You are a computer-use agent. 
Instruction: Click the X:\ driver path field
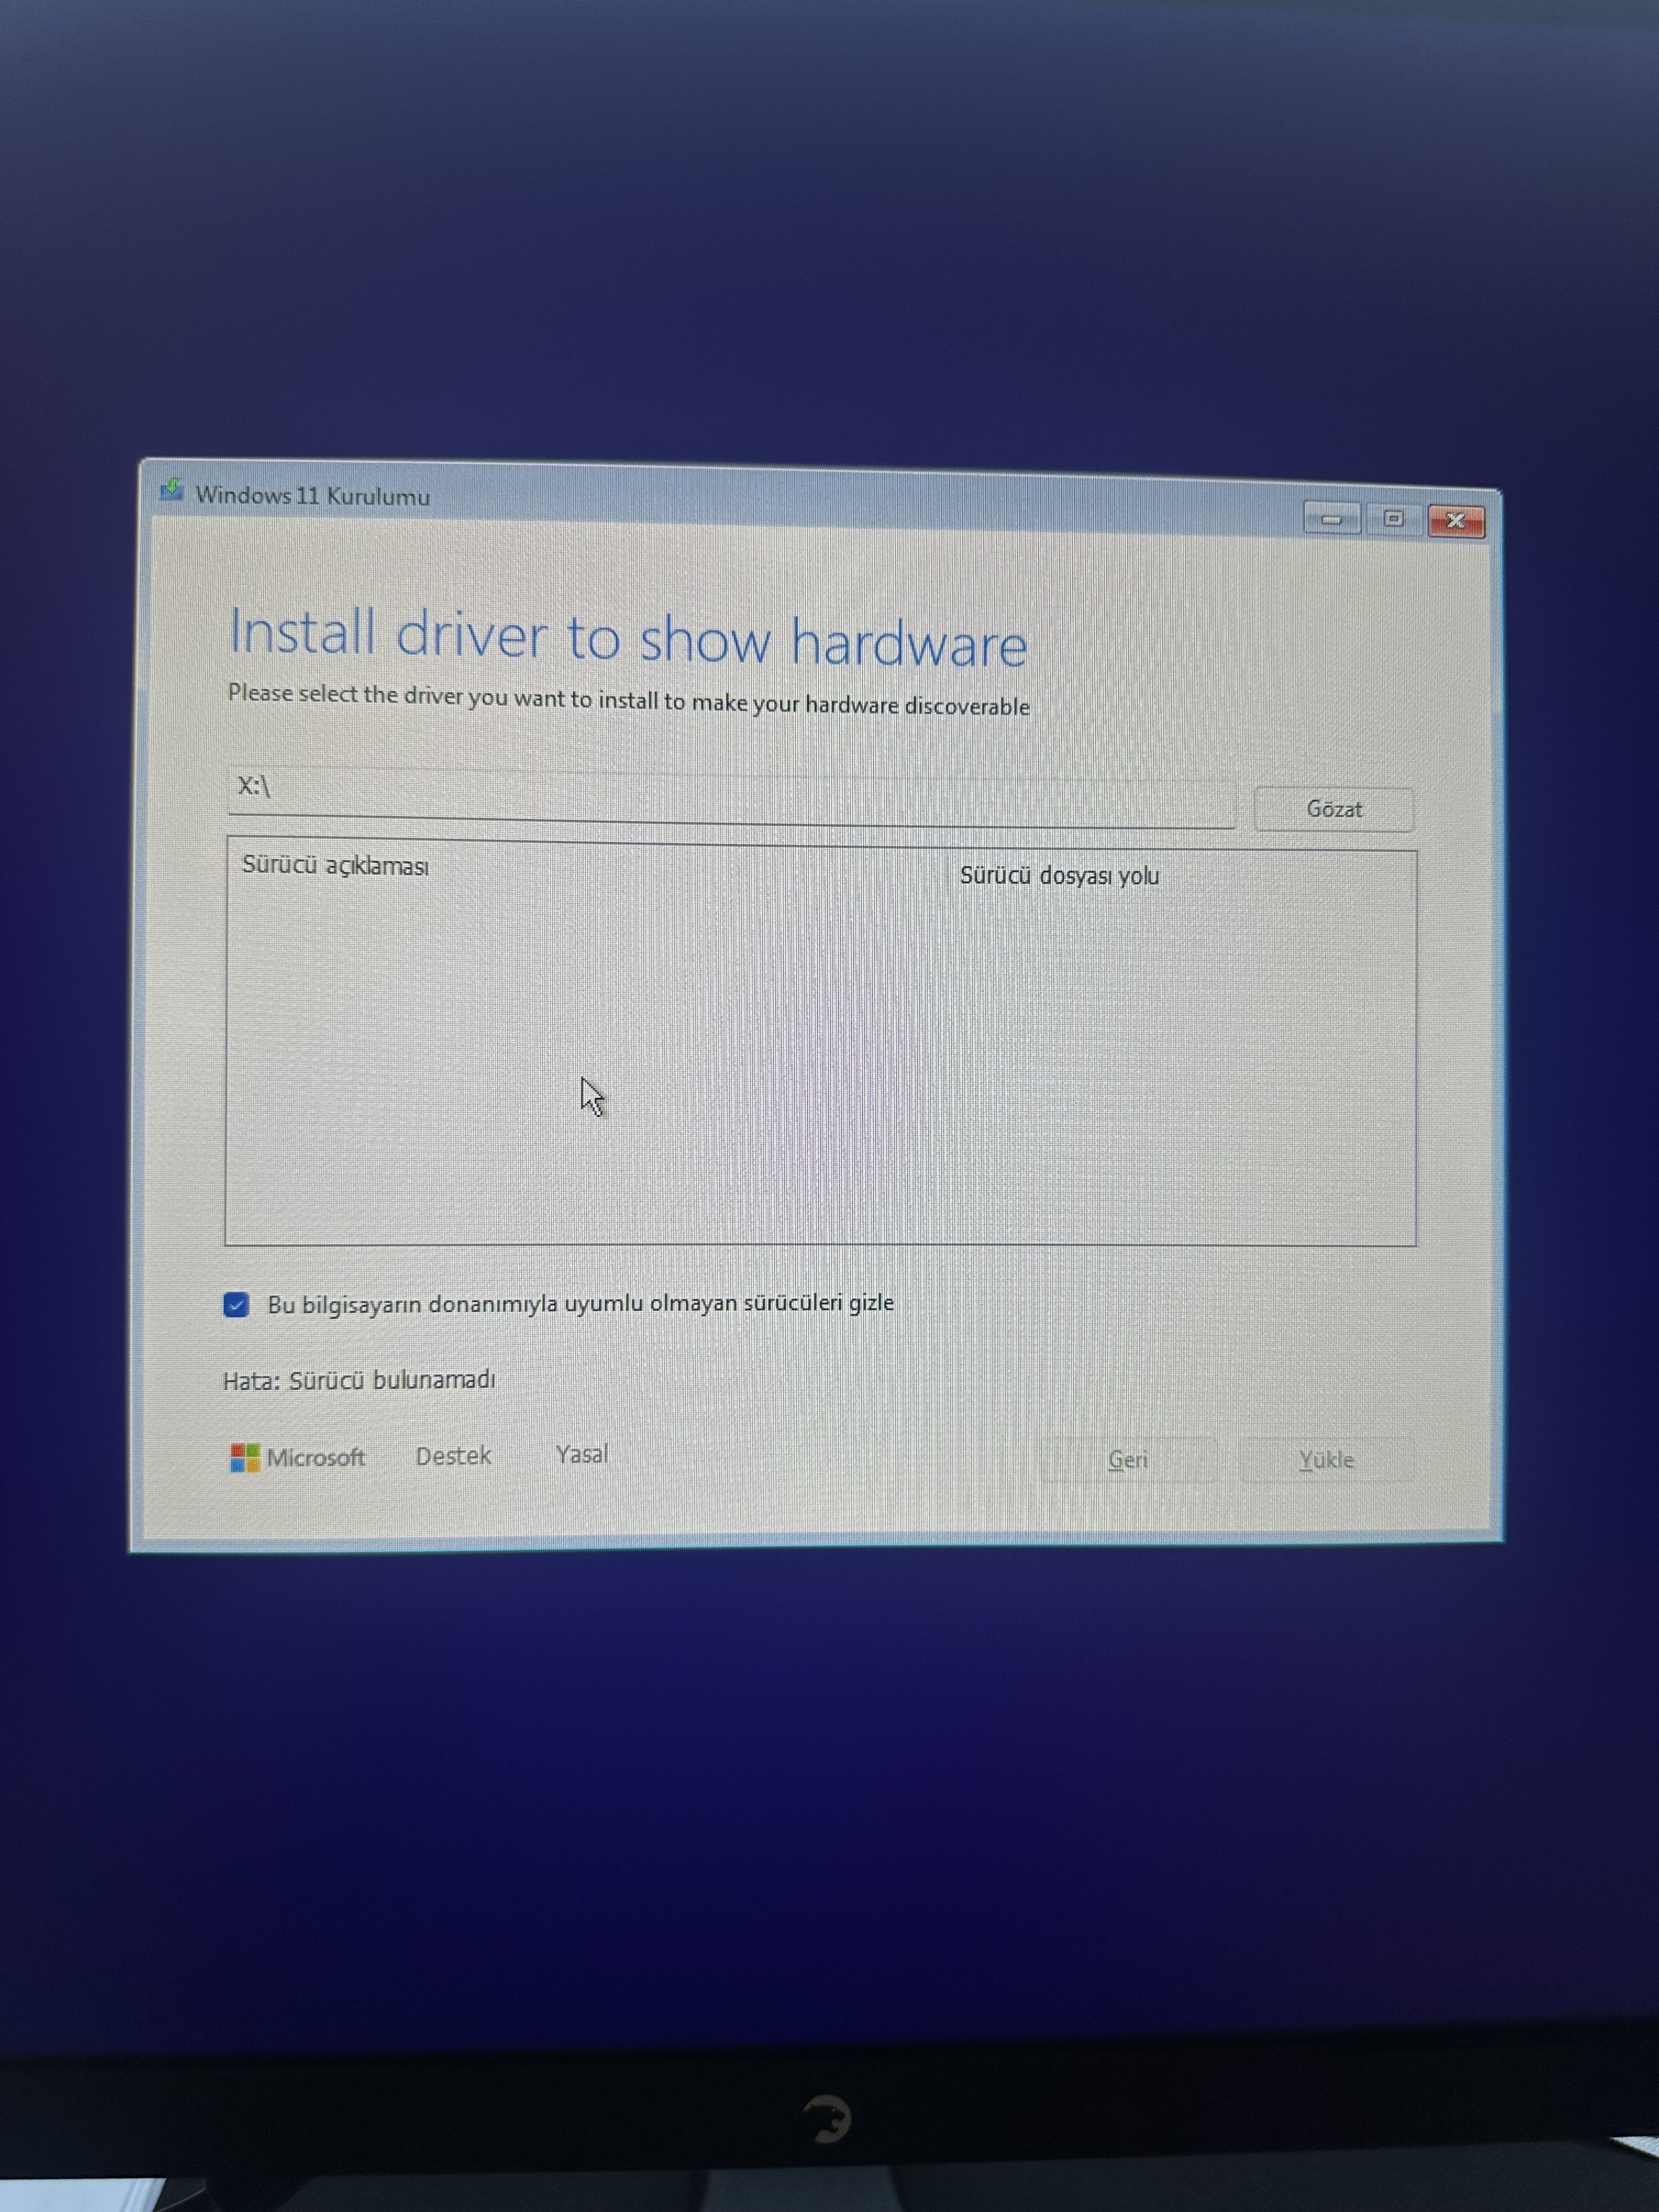(730, 796)
